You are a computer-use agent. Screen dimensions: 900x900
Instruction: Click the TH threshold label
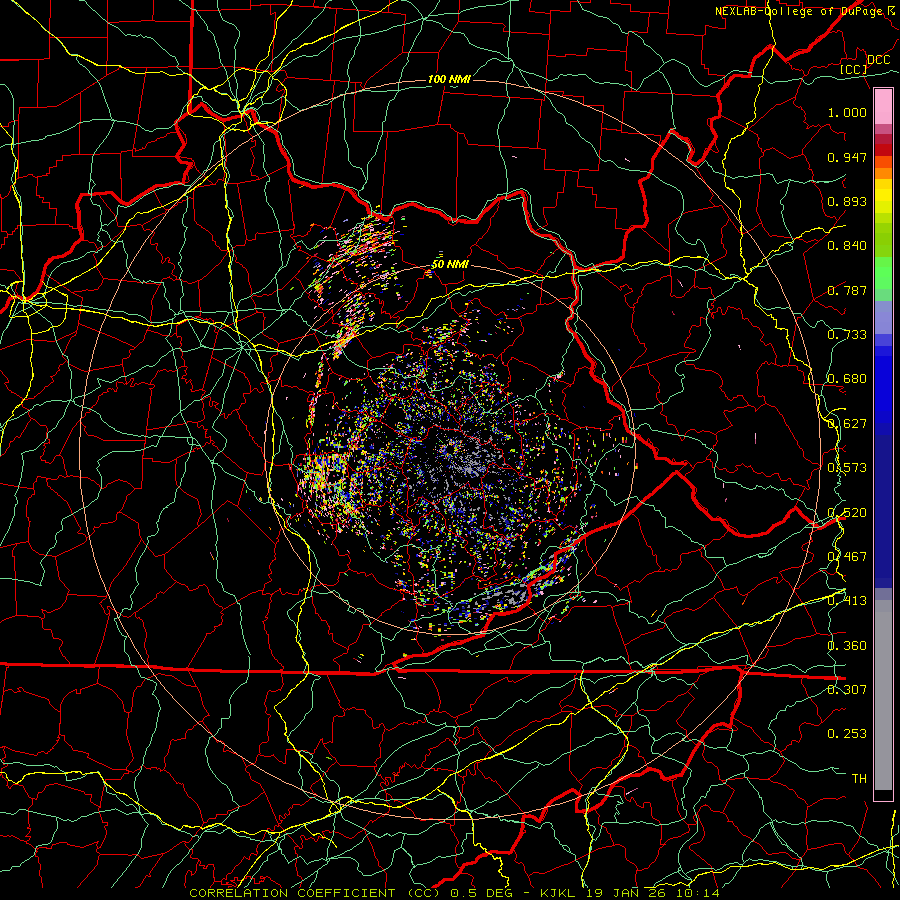[859, 779]
